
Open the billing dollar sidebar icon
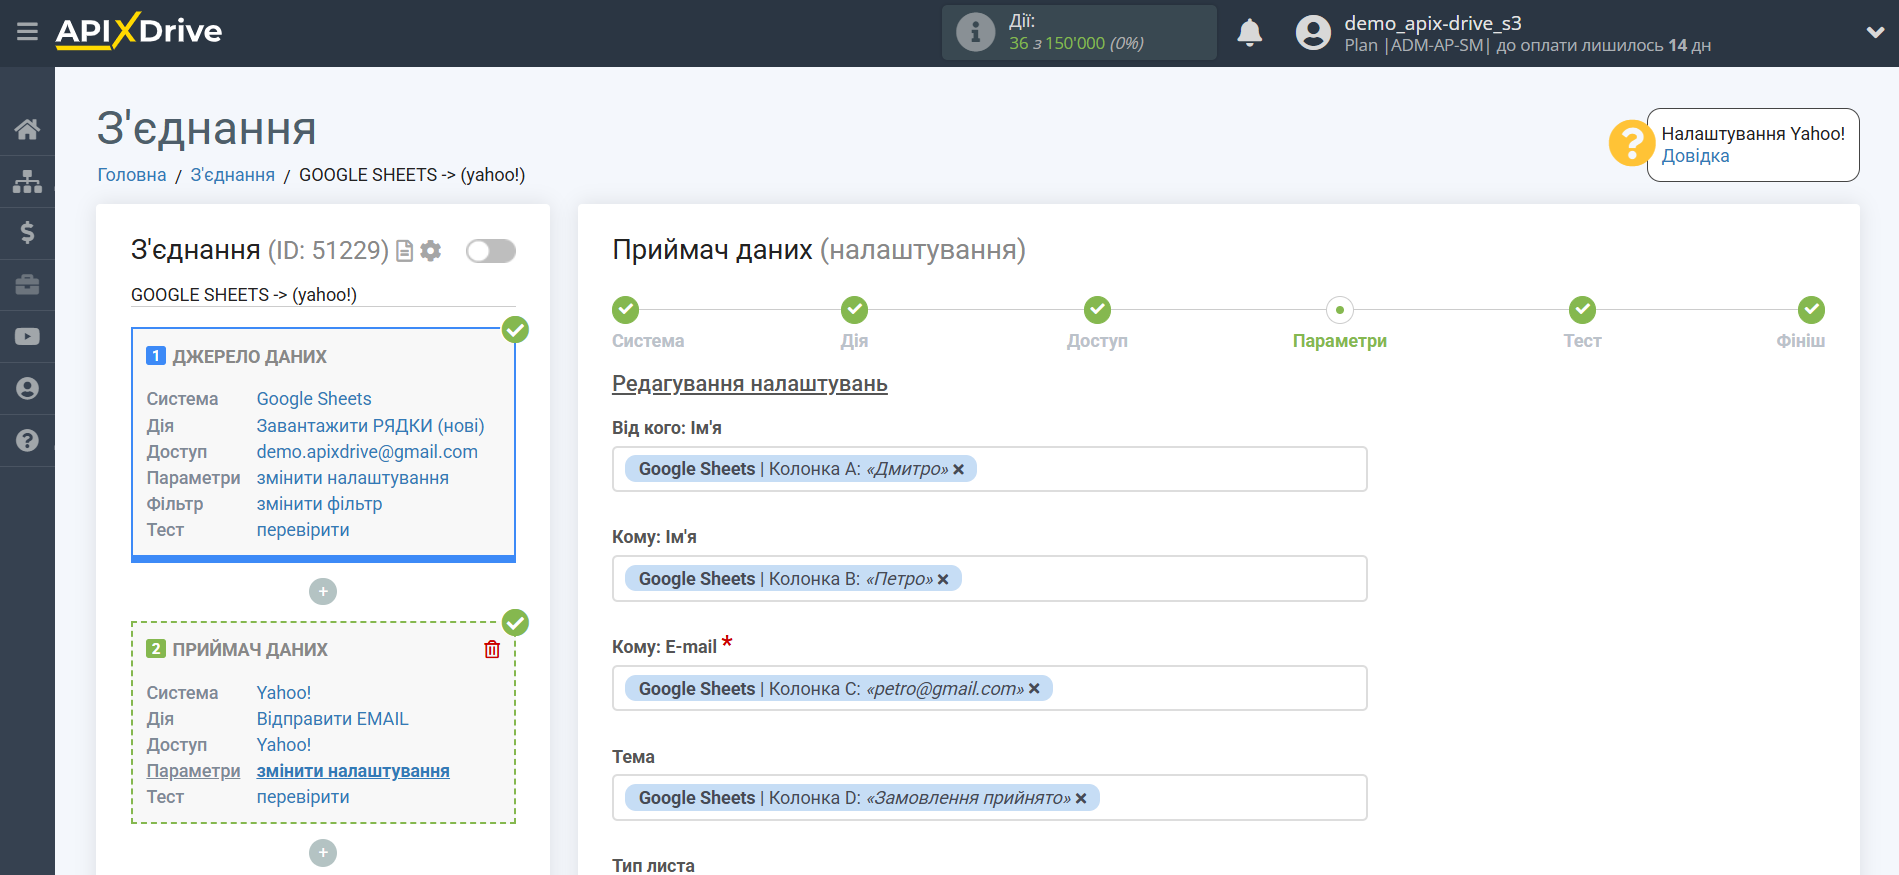point(27,233)
